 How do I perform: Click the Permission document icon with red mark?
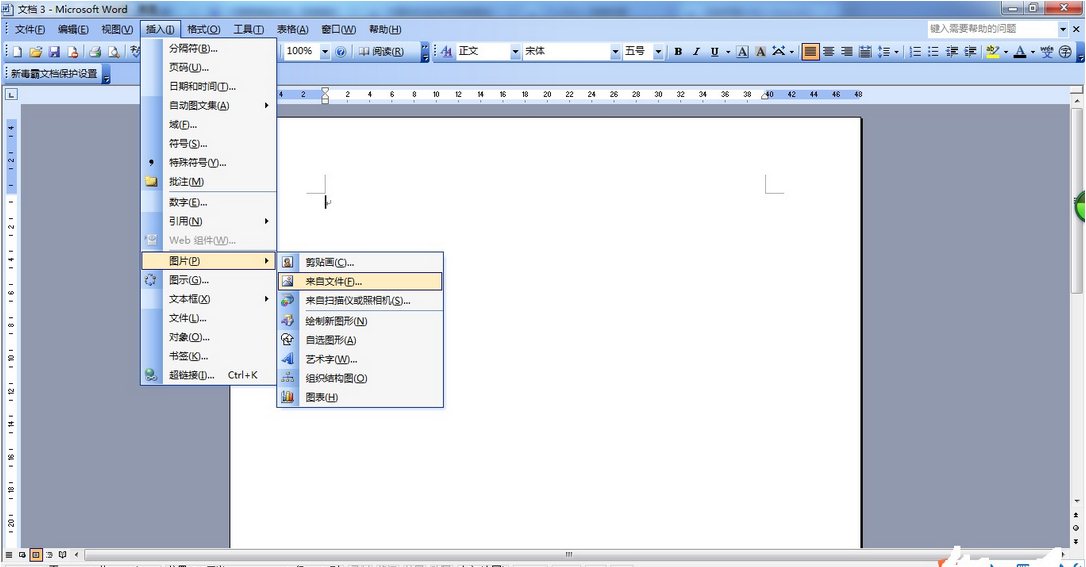click(x=73, y=52)
